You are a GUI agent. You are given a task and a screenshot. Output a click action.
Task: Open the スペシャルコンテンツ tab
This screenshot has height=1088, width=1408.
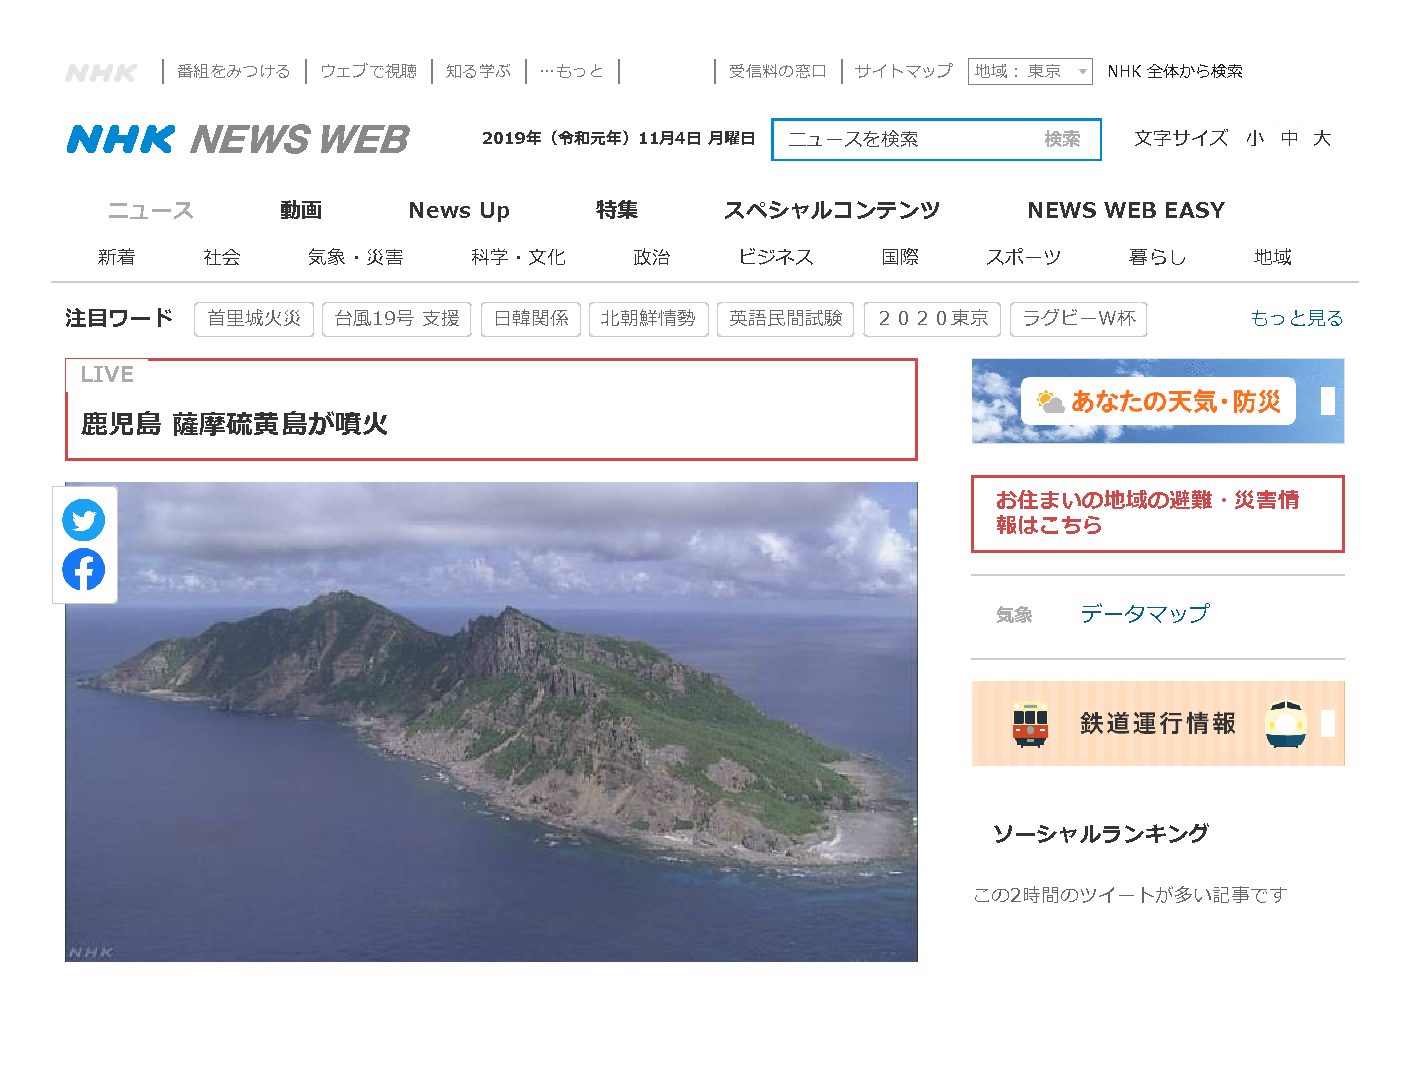[x=832, y=210]
